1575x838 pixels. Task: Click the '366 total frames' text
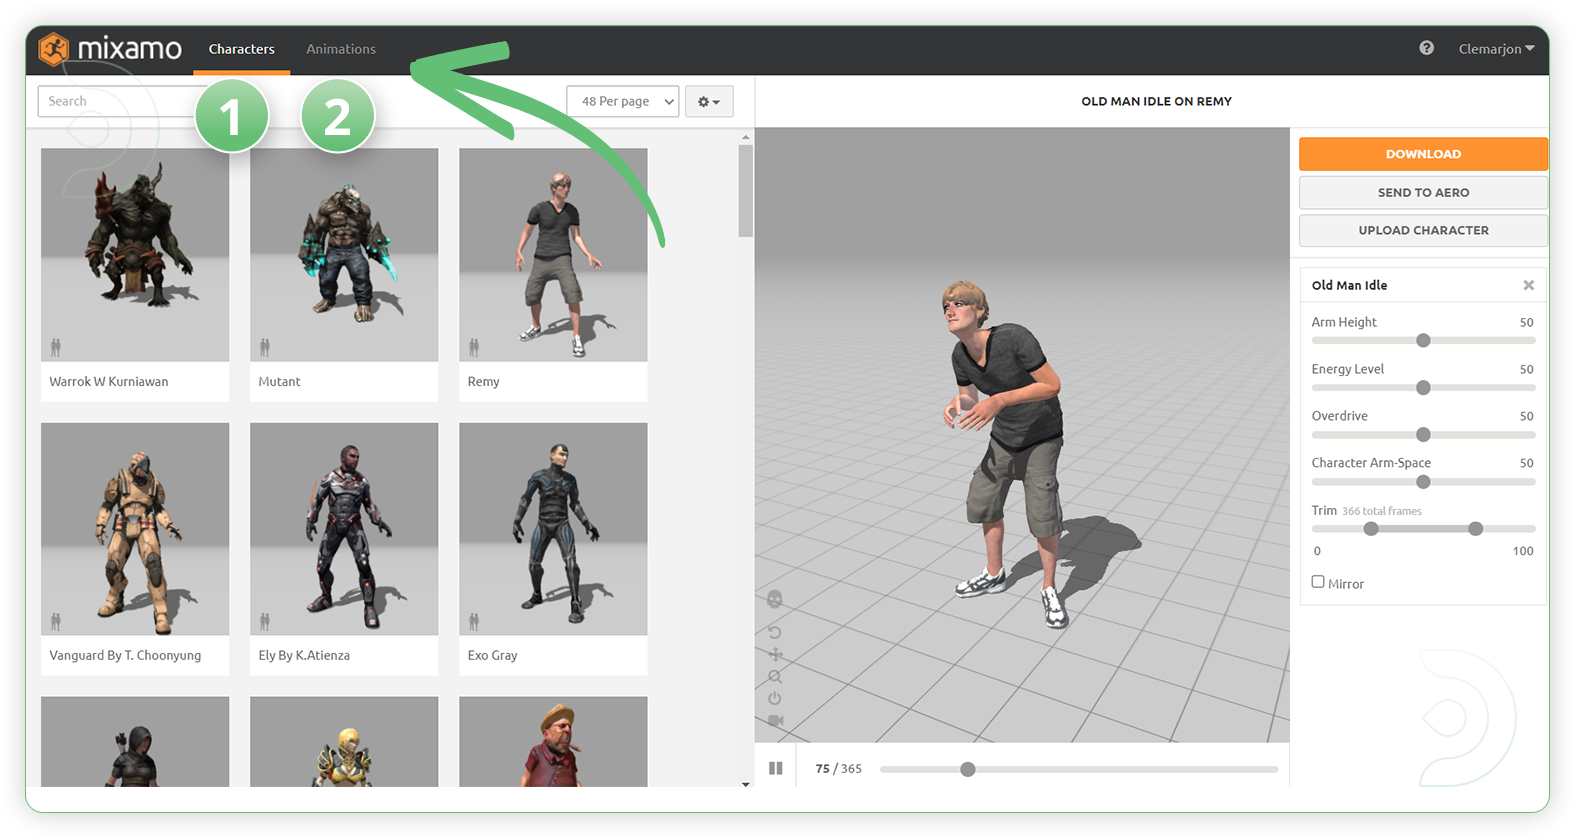1381,511
